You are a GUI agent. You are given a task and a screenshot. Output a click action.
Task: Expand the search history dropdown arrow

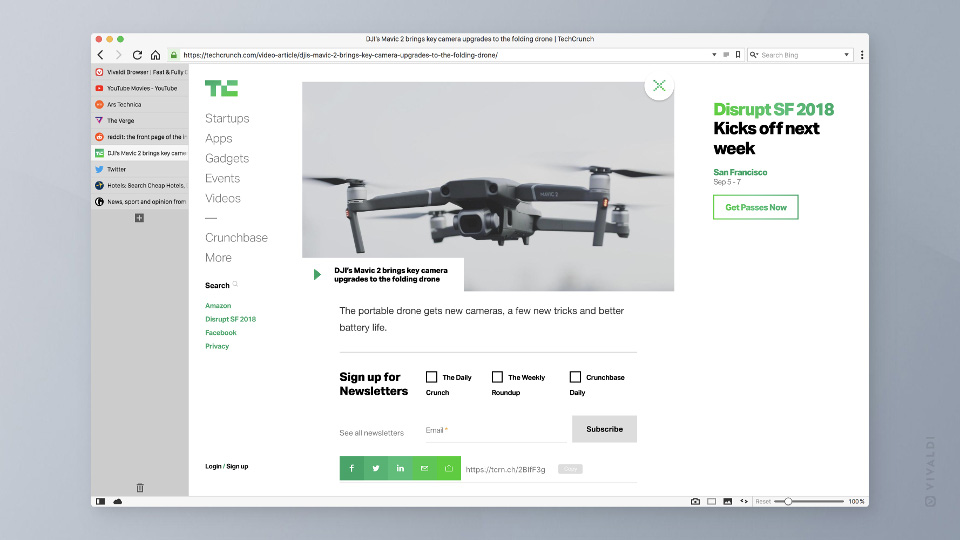pos(847,55)
